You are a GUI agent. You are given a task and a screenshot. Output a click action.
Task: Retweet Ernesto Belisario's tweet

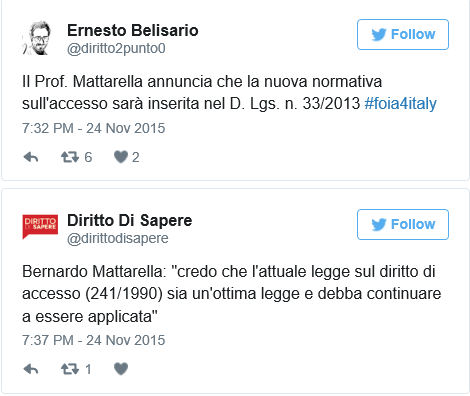[x=70, y=157]
